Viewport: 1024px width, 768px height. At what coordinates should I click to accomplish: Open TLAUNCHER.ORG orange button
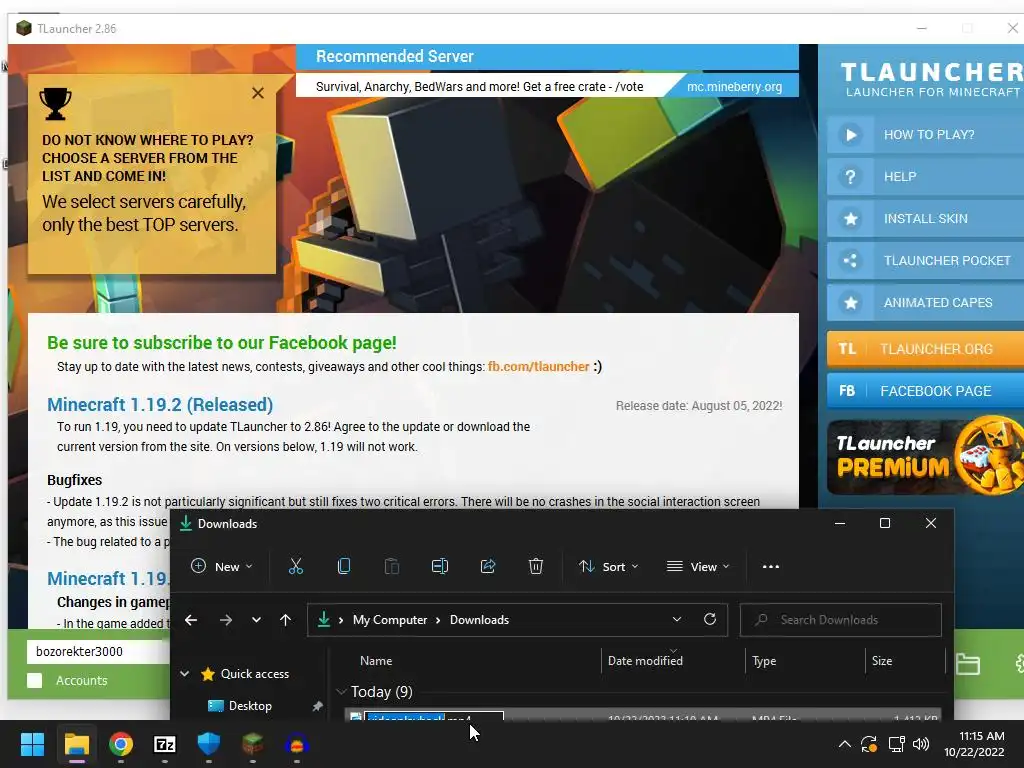[925, 349]
